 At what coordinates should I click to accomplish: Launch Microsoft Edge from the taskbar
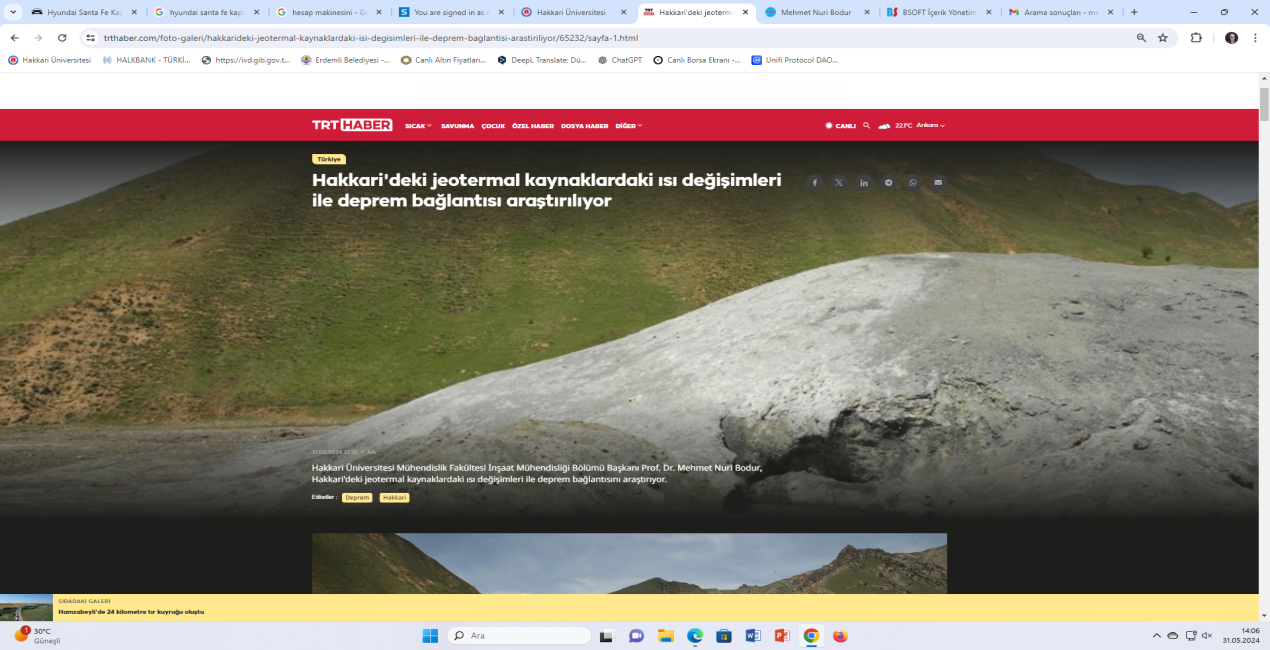(695, 636)
